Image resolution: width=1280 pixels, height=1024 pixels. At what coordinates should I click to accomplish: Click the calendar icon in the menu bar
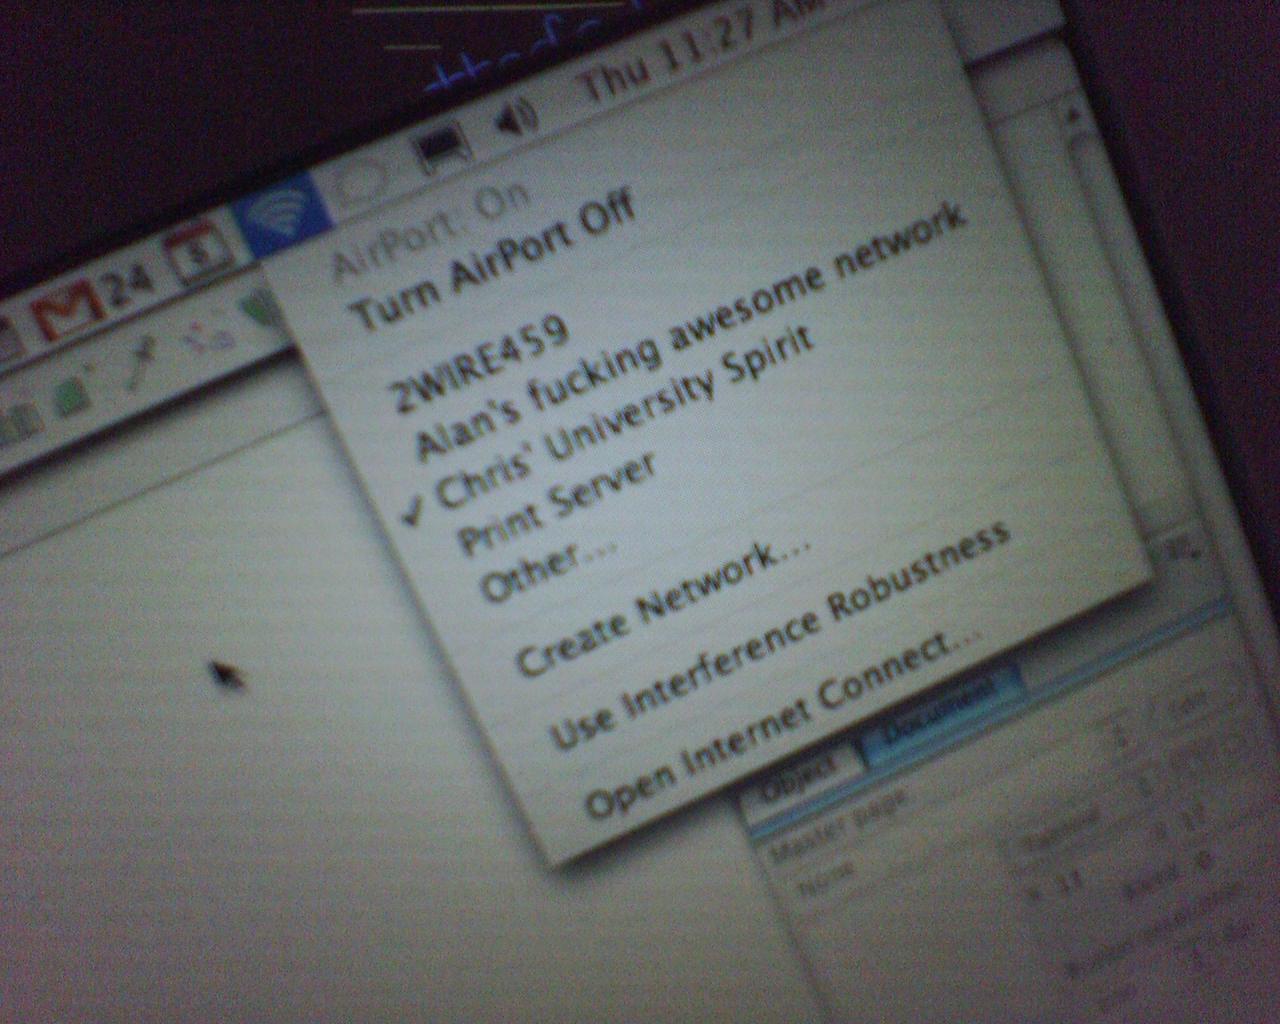point(197,255)
